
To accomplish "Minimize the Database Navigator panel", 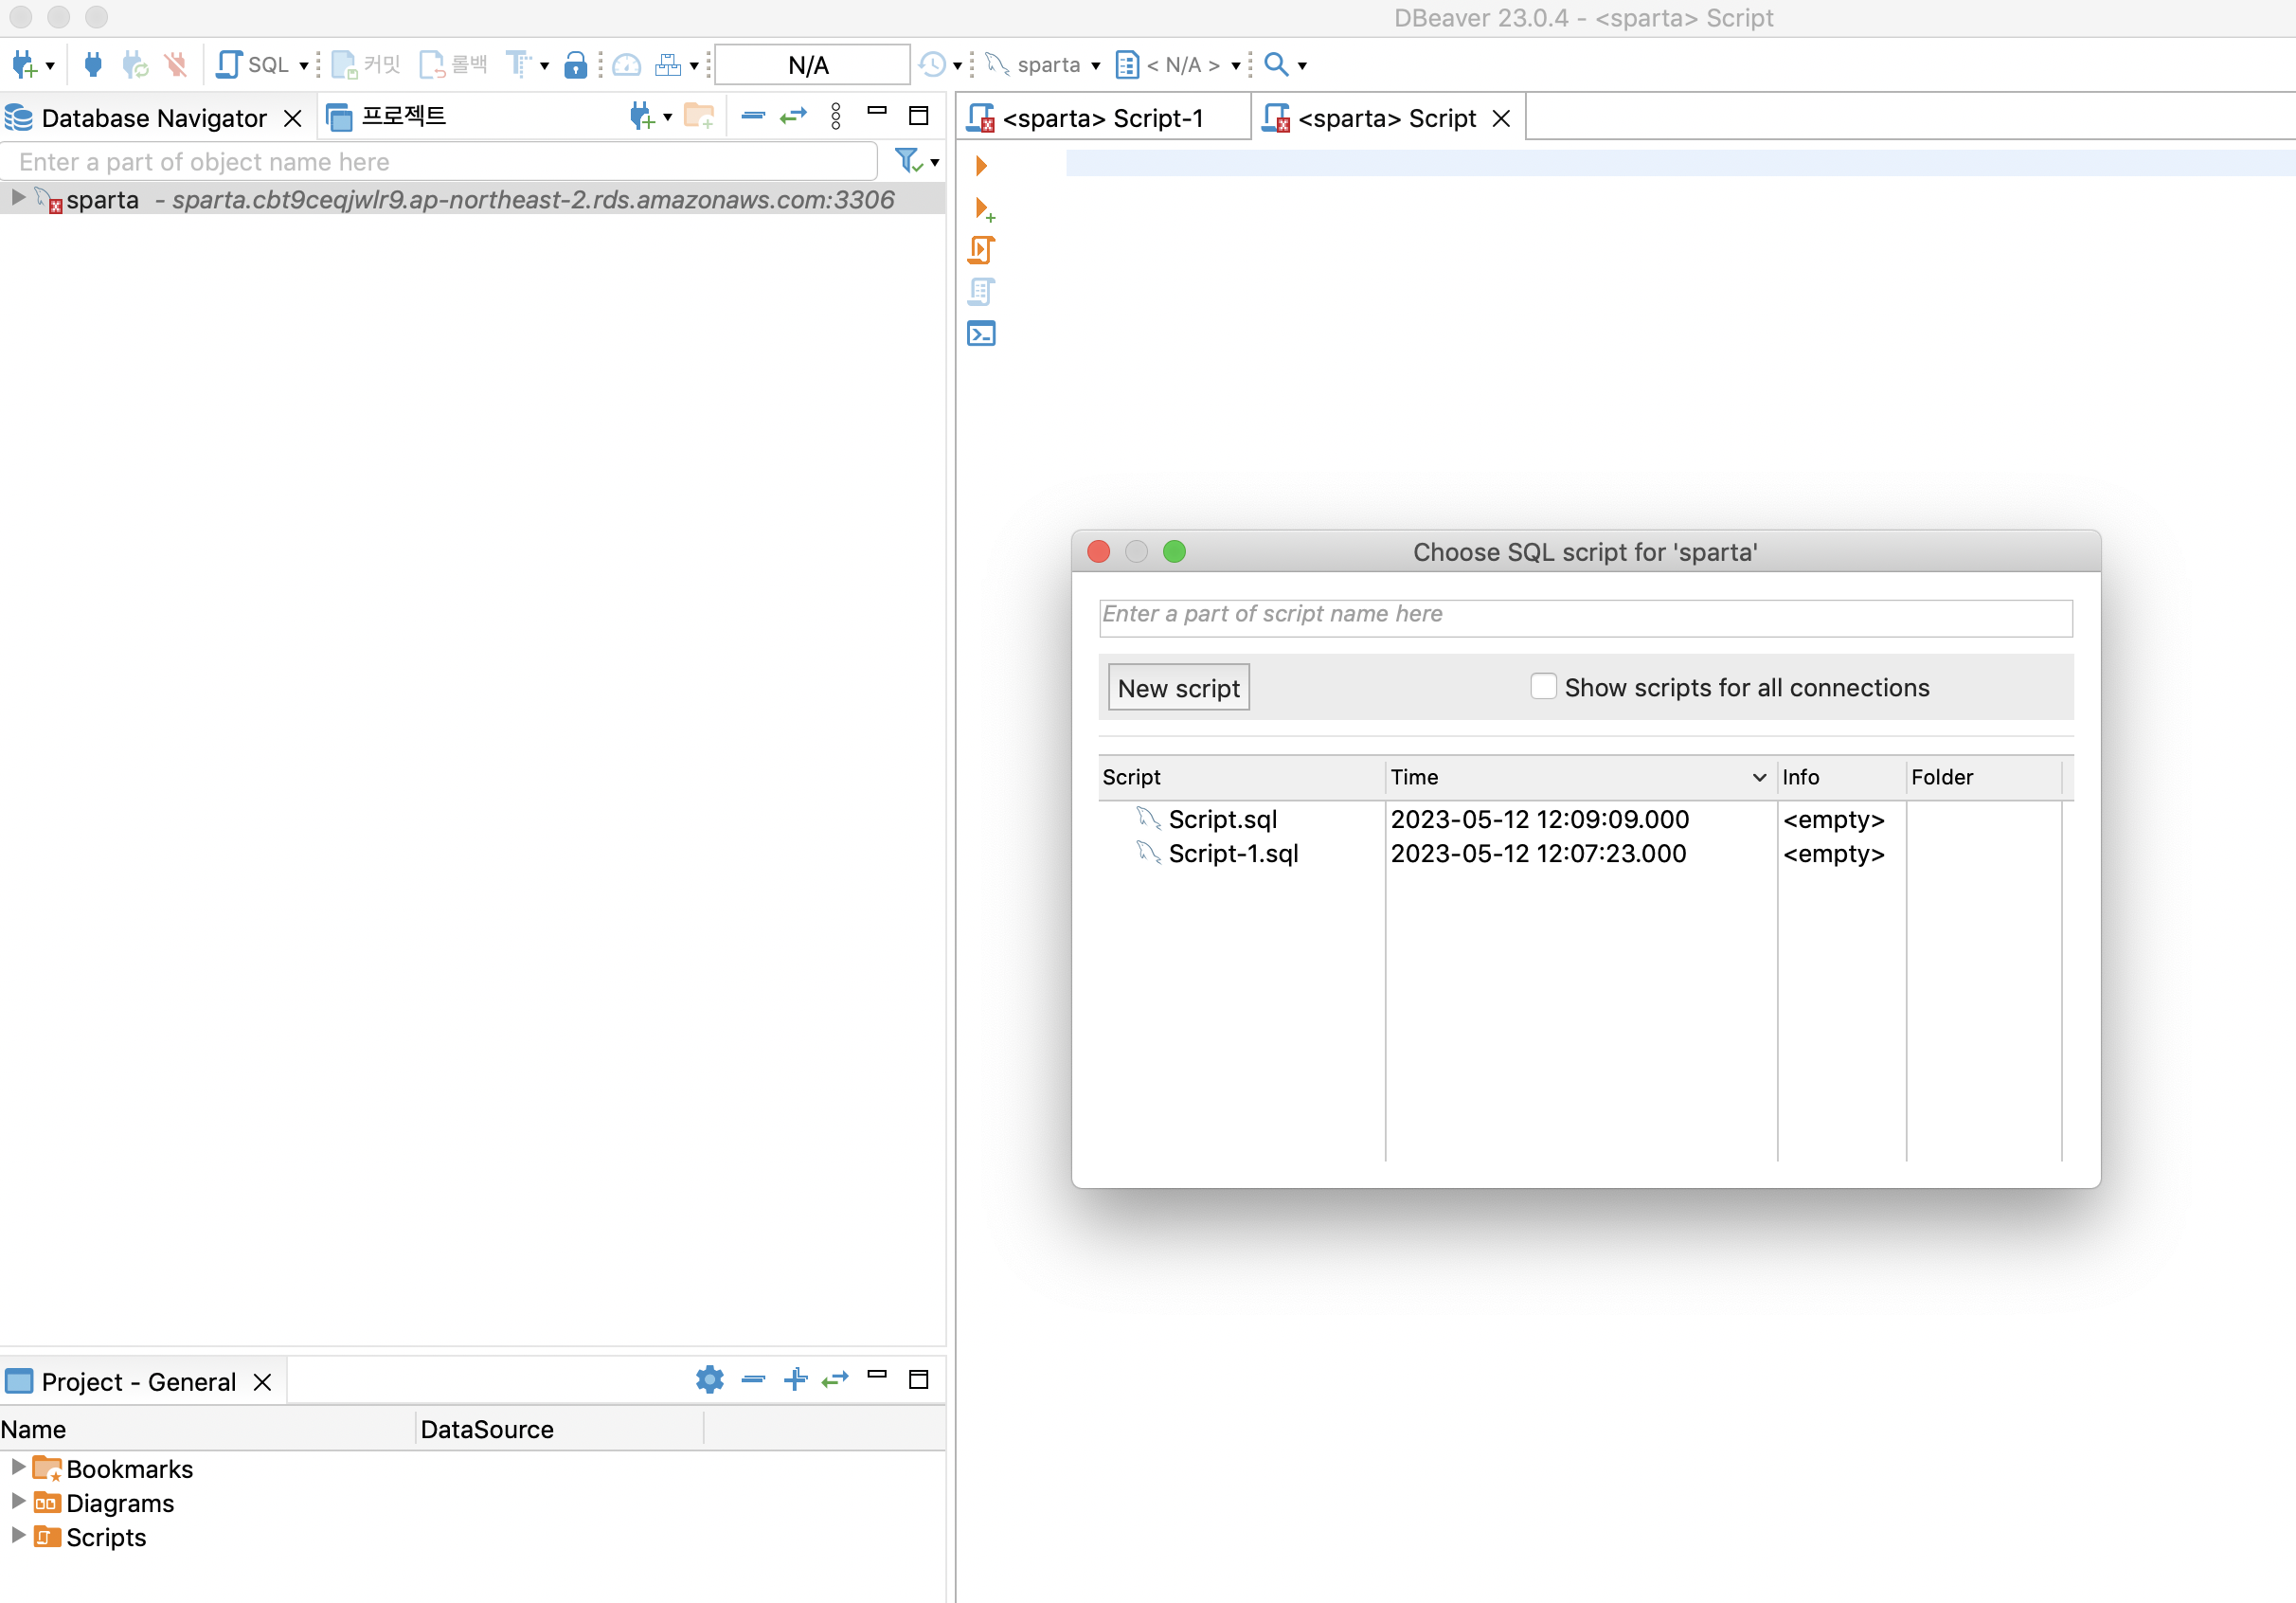I will pyautogui.click(x=877, y=111).
